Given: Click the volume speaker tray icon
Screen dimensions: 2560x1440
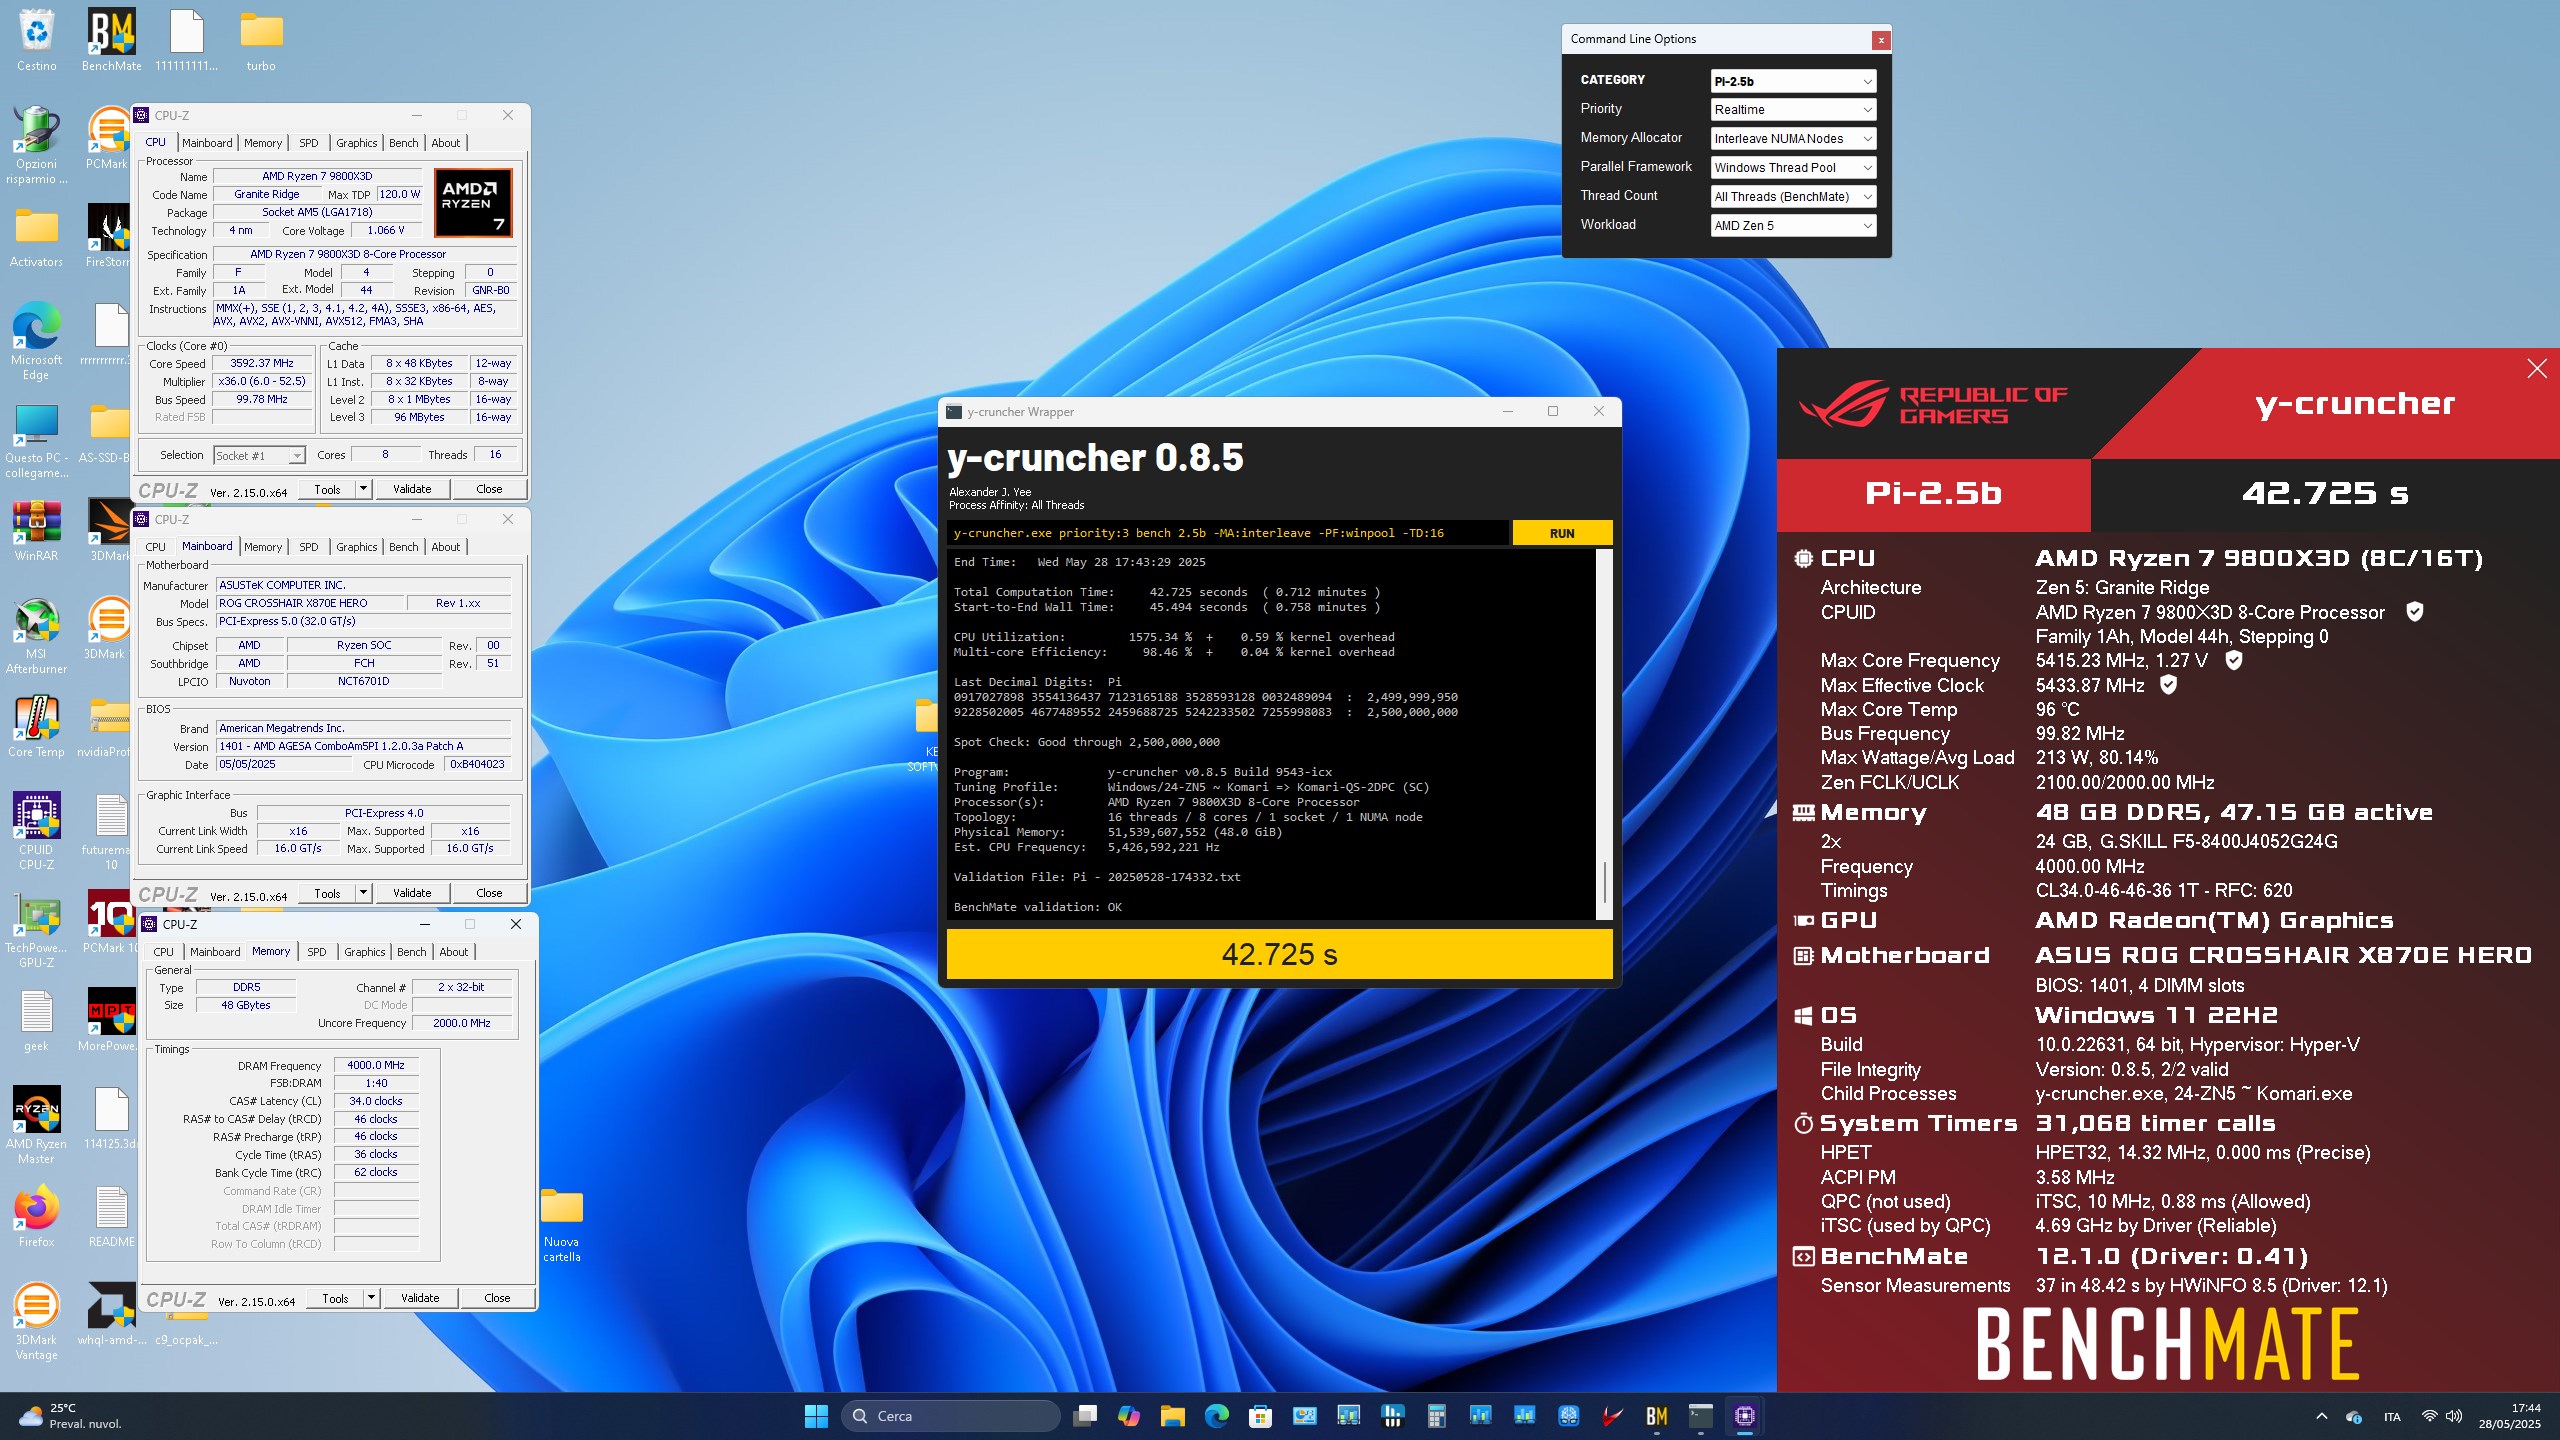Looking at the screenshot, I should (2453, 1416).
